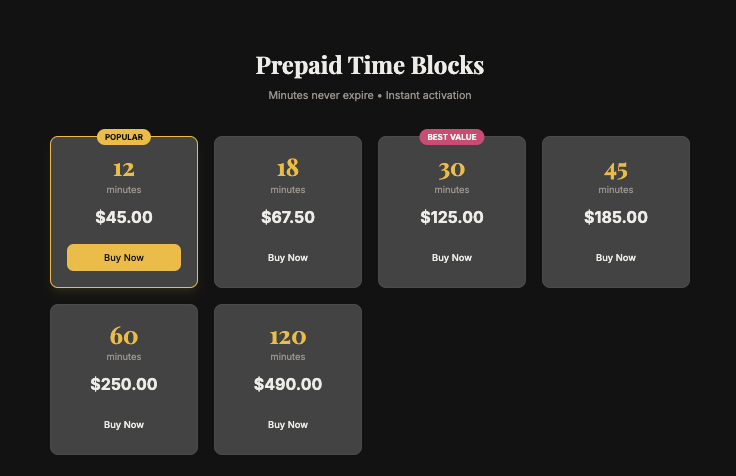Click the 60 minutes gold number
The image size is (736, 476).
[x=124, y=336]
